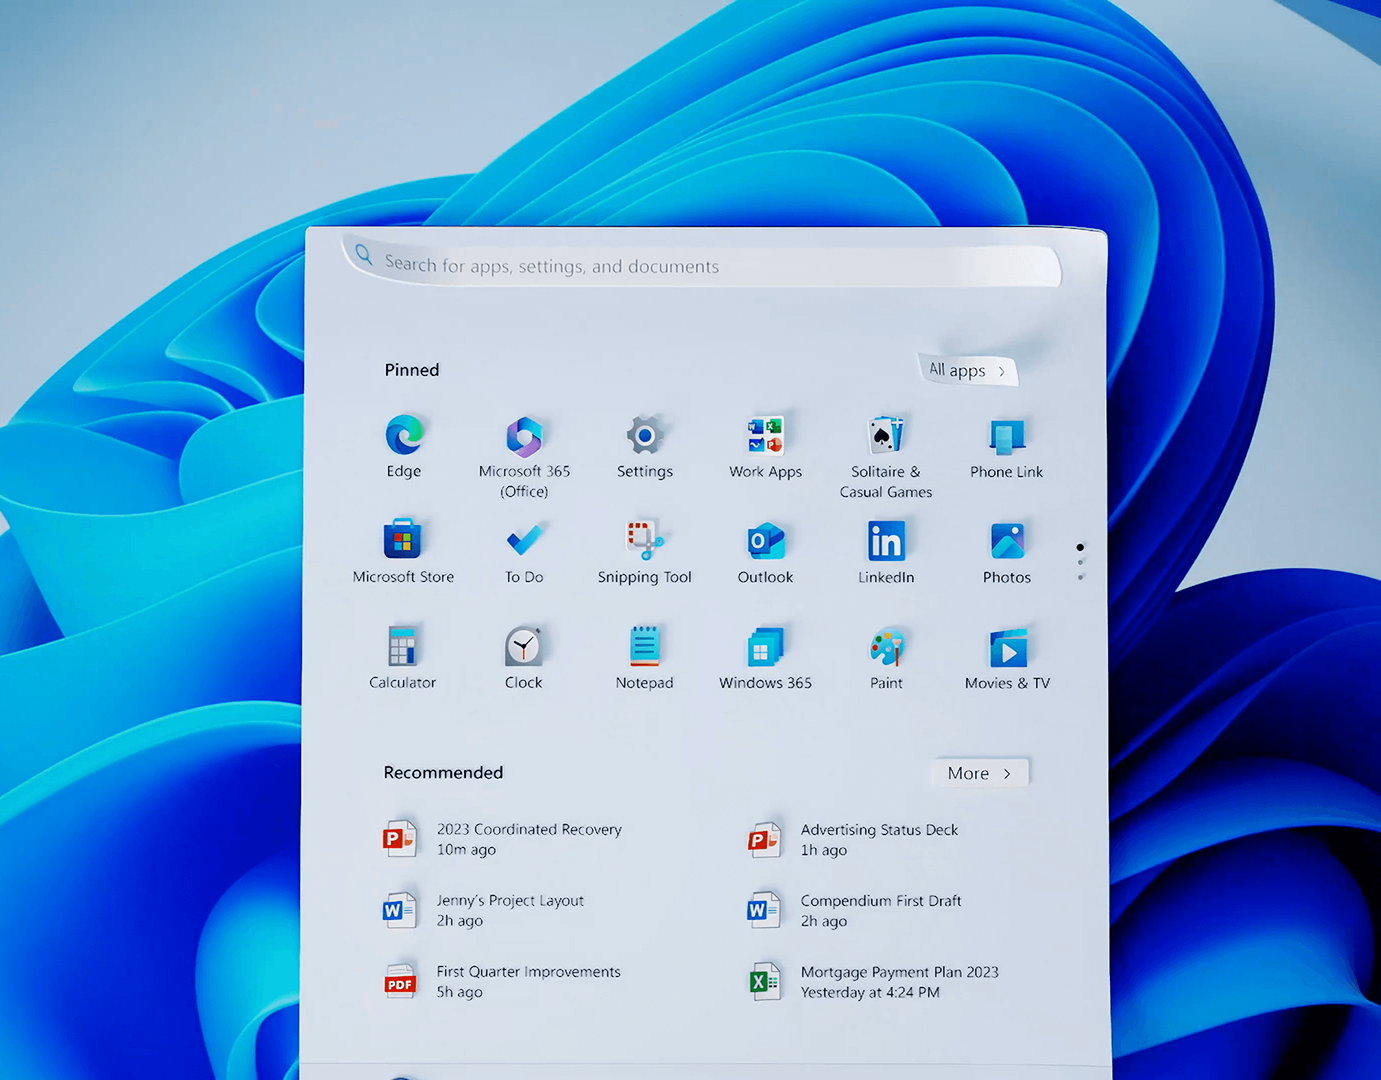Click the '1h ago' timestamp
Viewport: 1381px width, 1080px height.
click(x=823, y=850)
